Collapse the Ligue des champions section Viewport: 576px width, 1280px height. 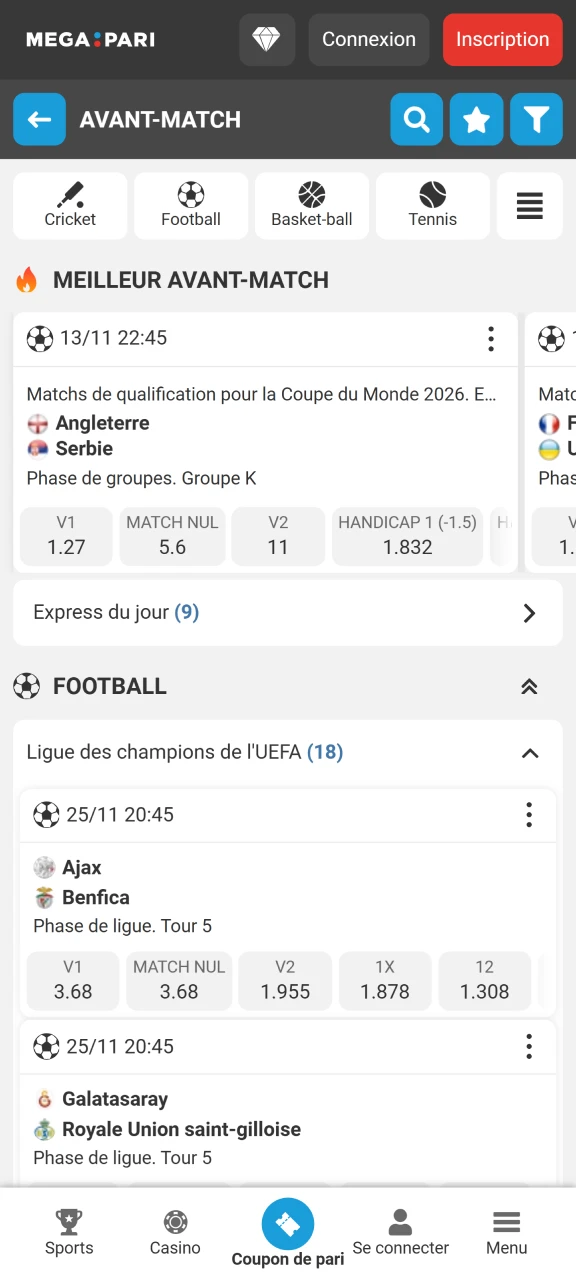tap(530, 753)
